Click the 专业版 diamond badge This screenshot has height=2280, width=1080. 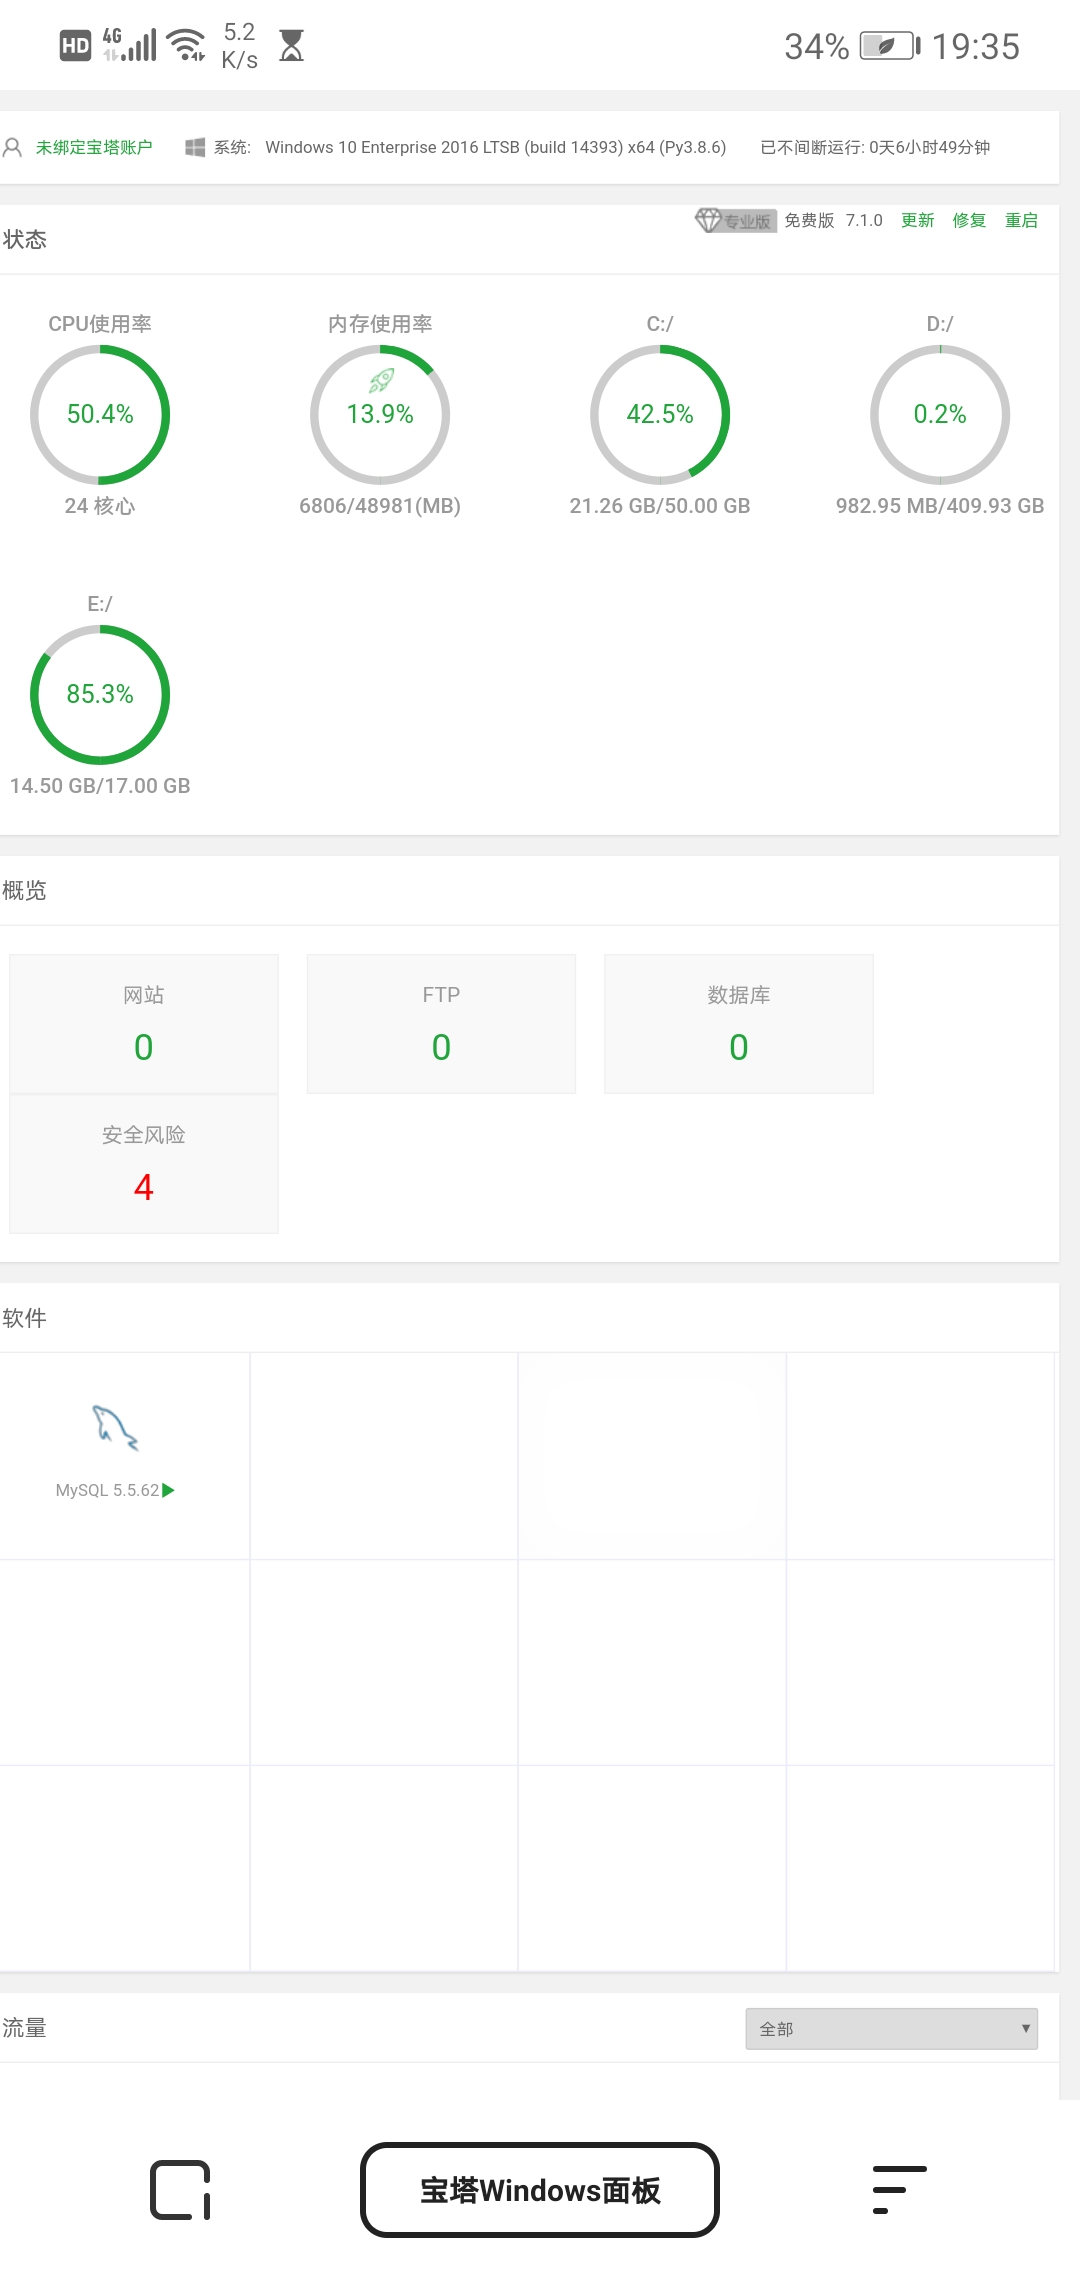735,220
